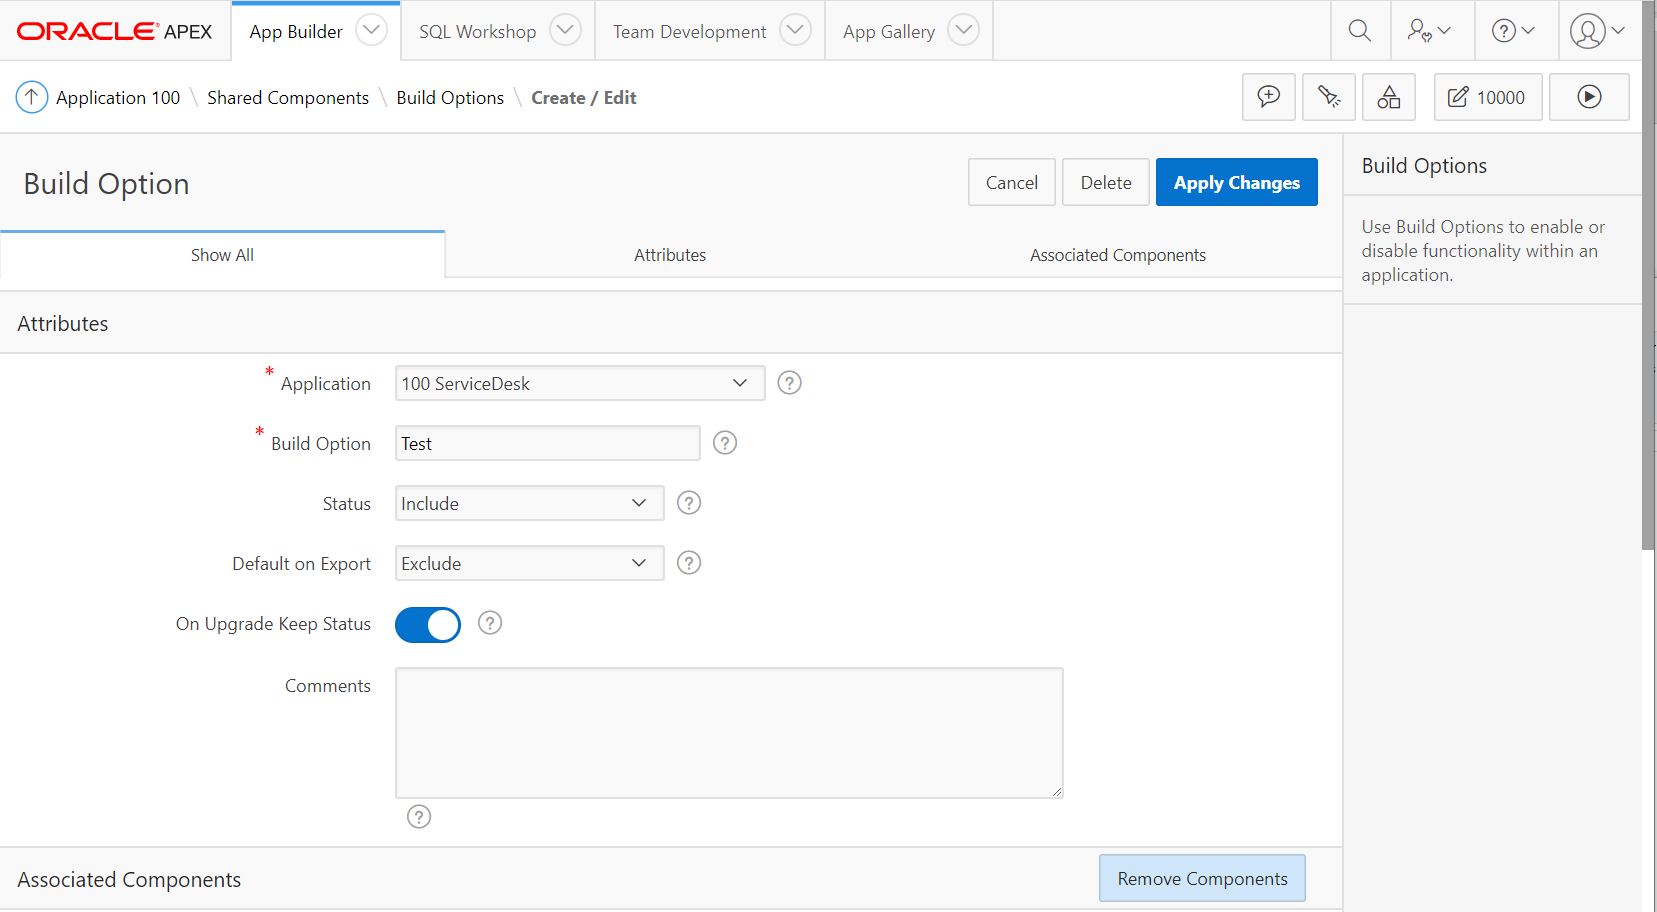Click the search magnifier icon in header
Image resolution: width=1657 pixels, height=912 pixels.
(x=1359, y=31)
